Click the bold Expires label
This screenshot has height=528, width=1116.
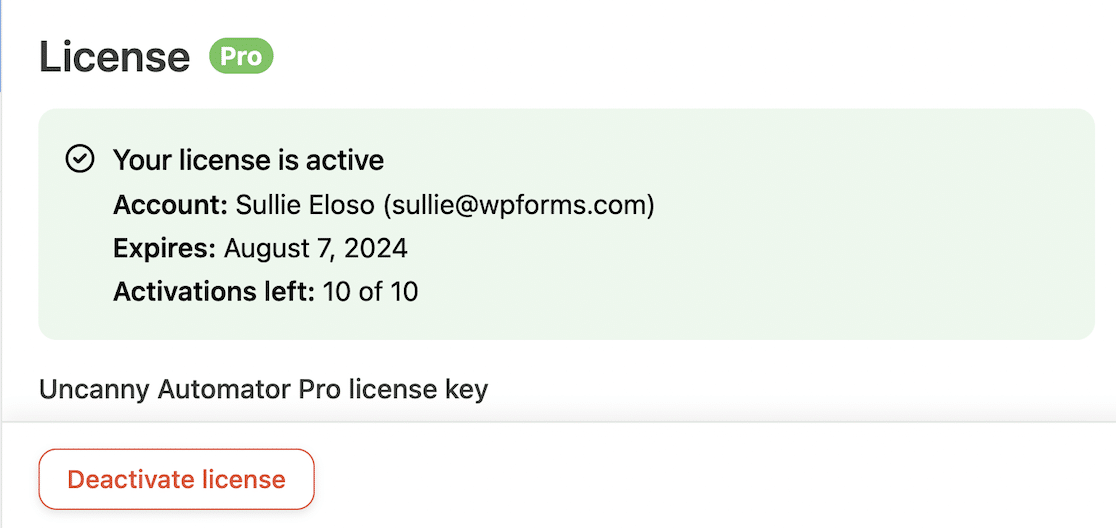pyautogui.click(x=164, y=248)
